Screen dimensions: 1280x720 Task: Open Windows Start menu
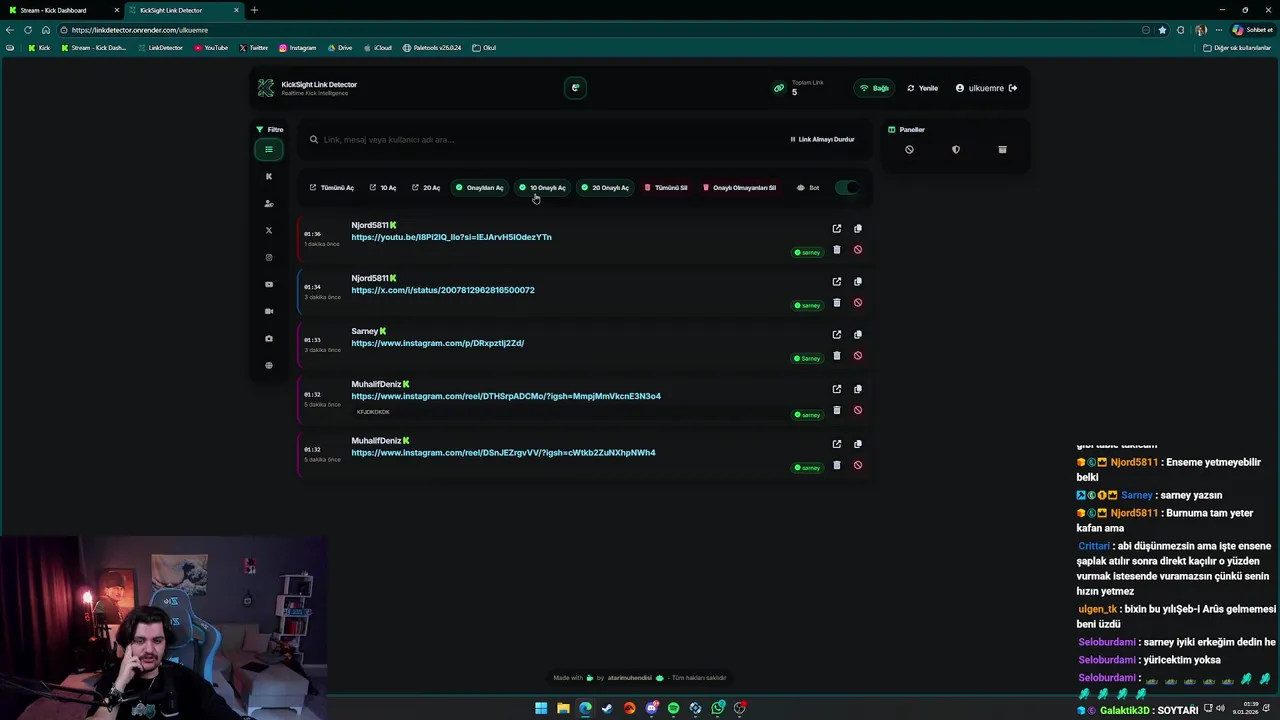coord(541,708)
